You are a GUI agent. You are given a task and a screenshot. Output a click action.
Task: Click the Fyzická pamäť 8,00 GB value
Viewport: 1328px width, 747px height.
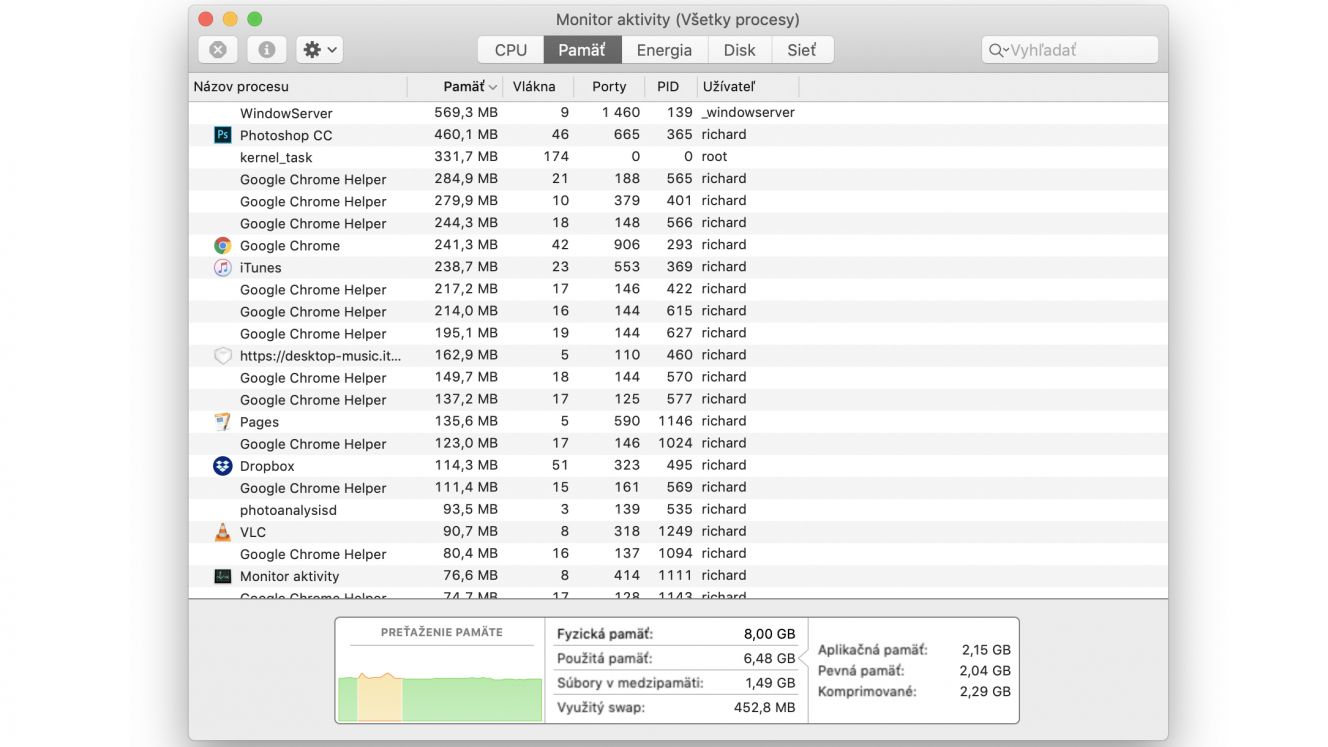click(x=770, y=634)
